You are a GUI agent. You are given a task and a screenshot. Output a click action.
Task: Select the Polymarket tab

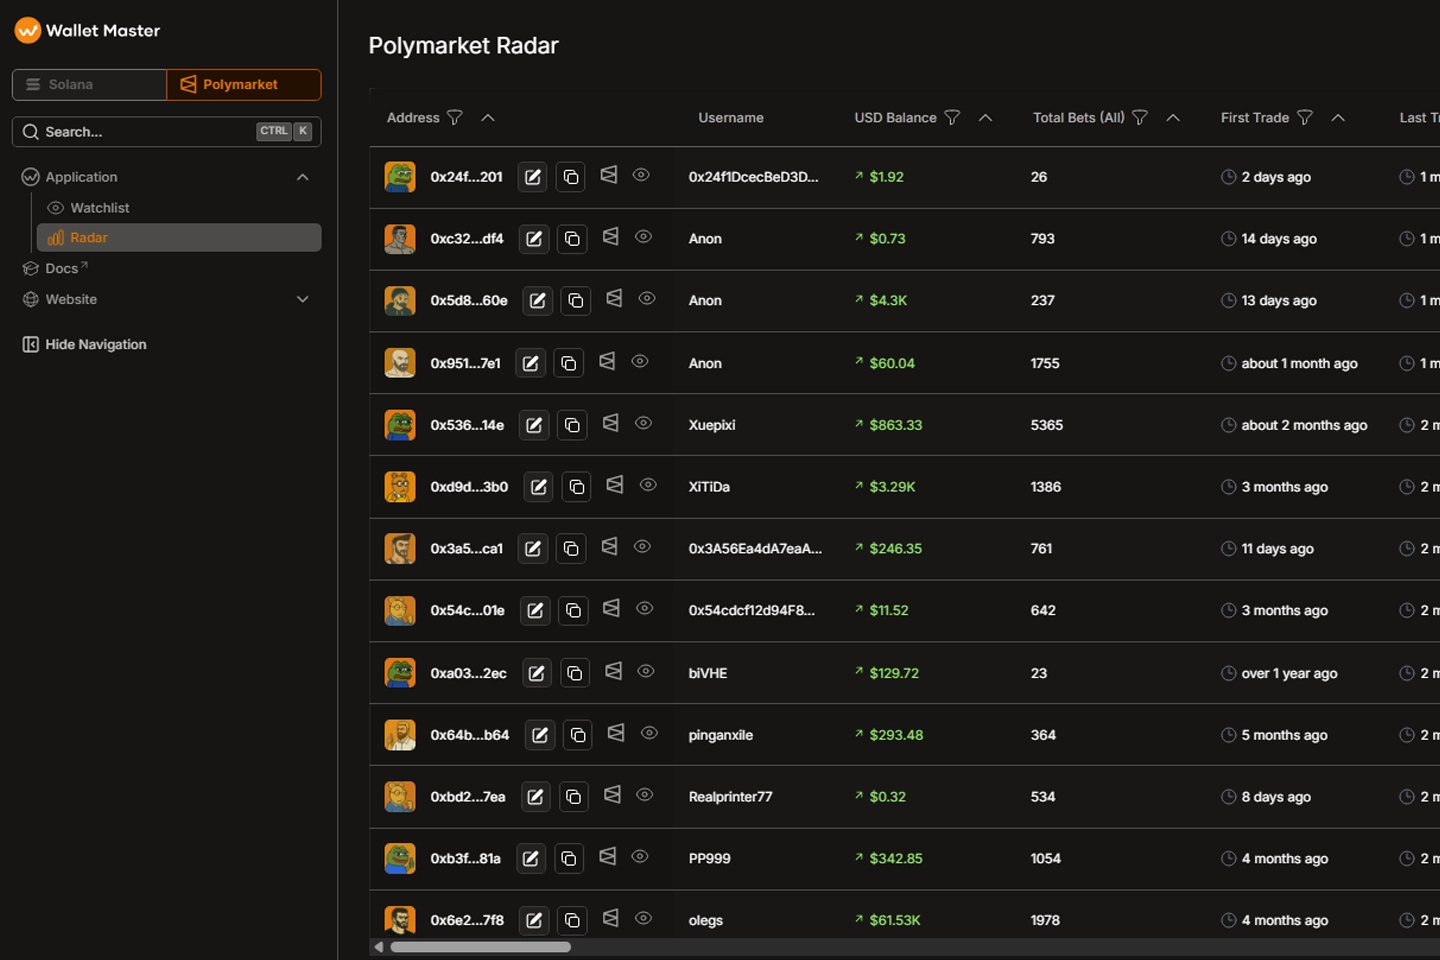(x=243, y=84)
